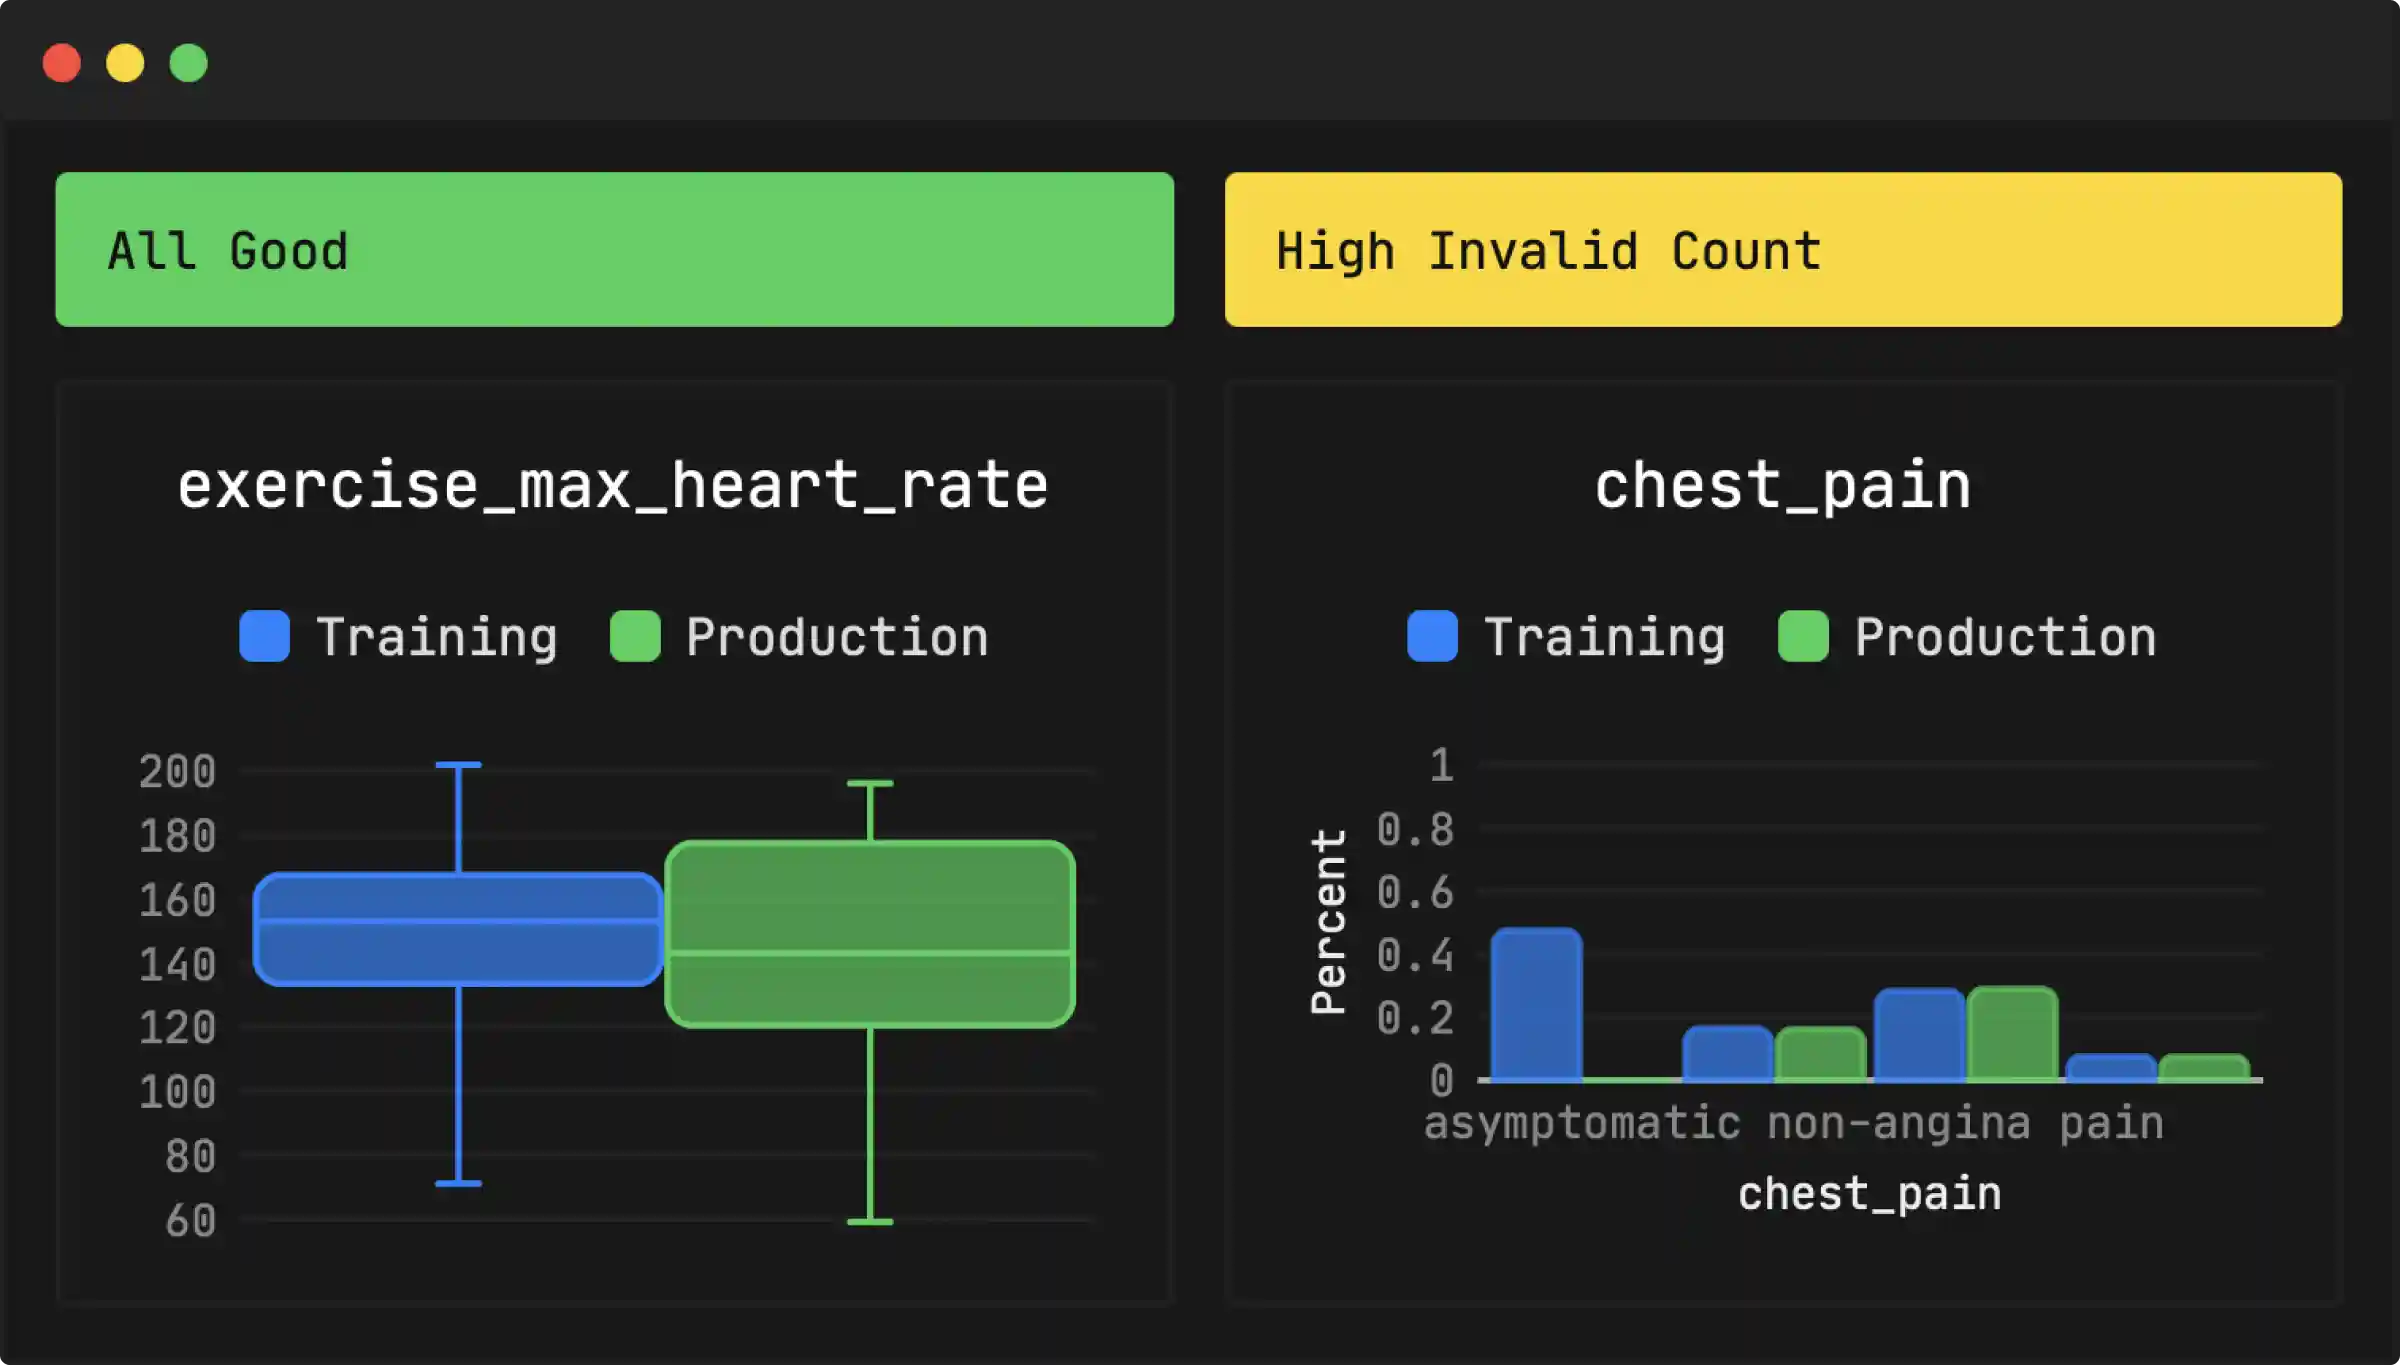Viewport: 2400px width, 1366px height.
Task: Toggle Production legend in chest_pain chart
Action: click(x=2004, y=637)
